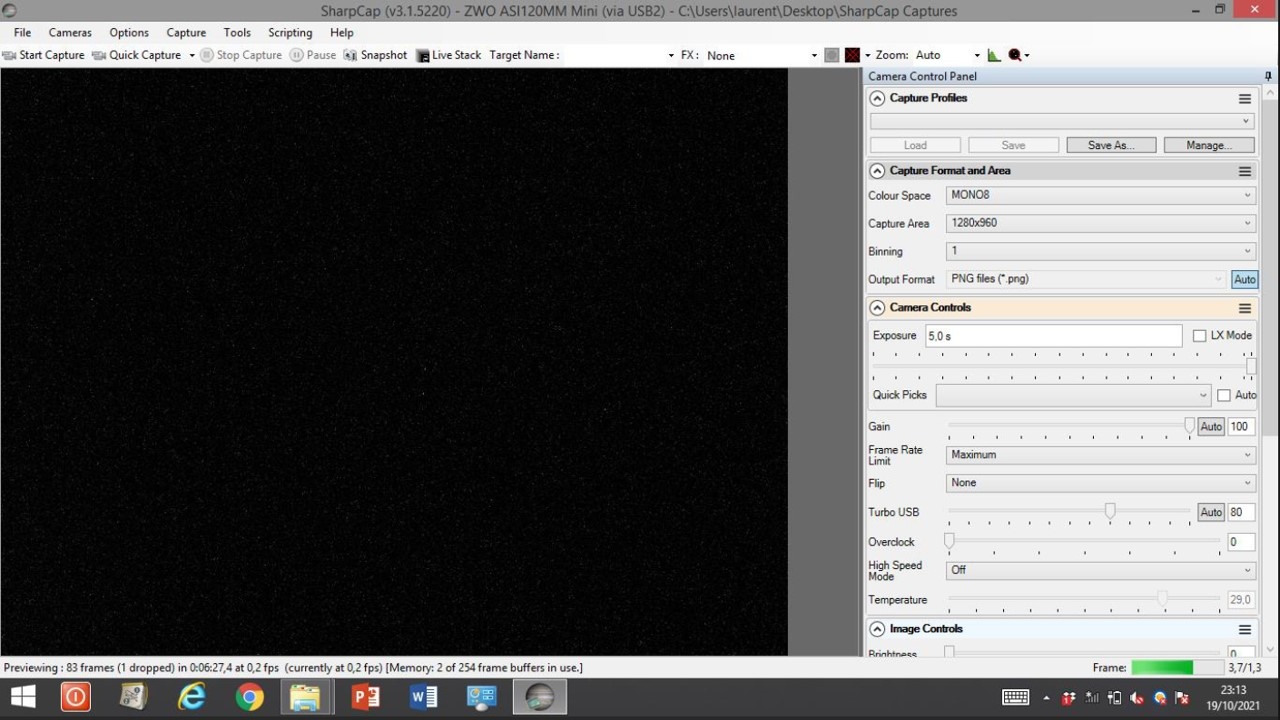The height and width of the screenshot is (720, 1280).
Task: Toggle Auto for Gain
Action: coord(1211,427)
